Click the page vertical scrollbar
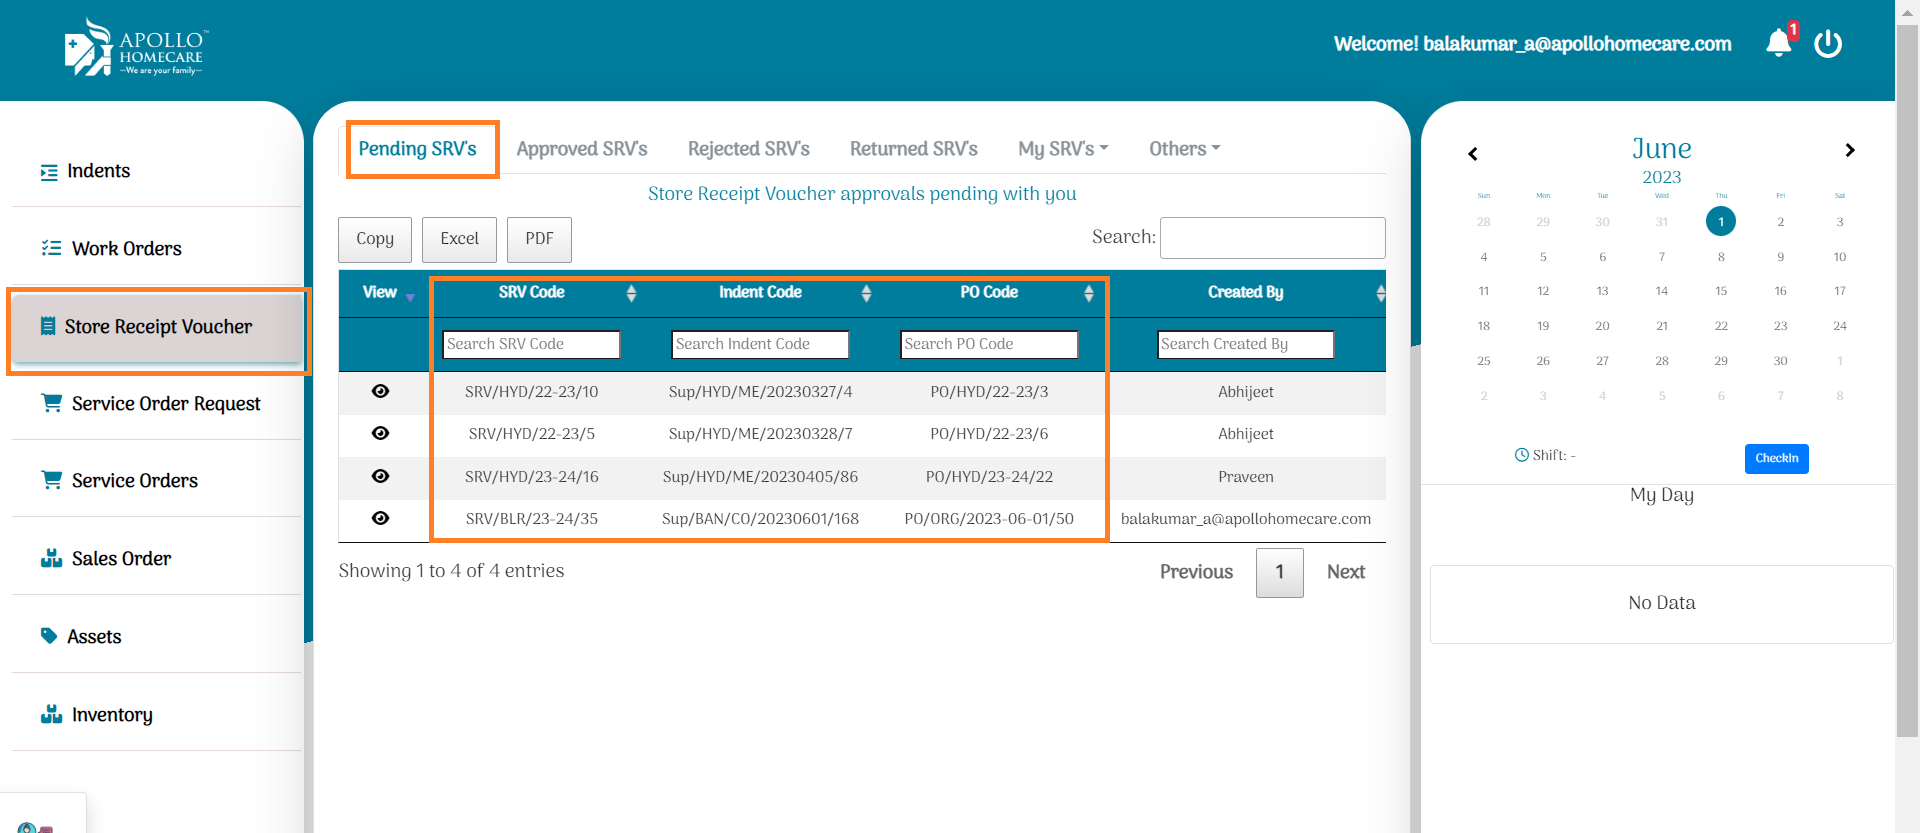1920x833 pixels. coord(1907,380)
